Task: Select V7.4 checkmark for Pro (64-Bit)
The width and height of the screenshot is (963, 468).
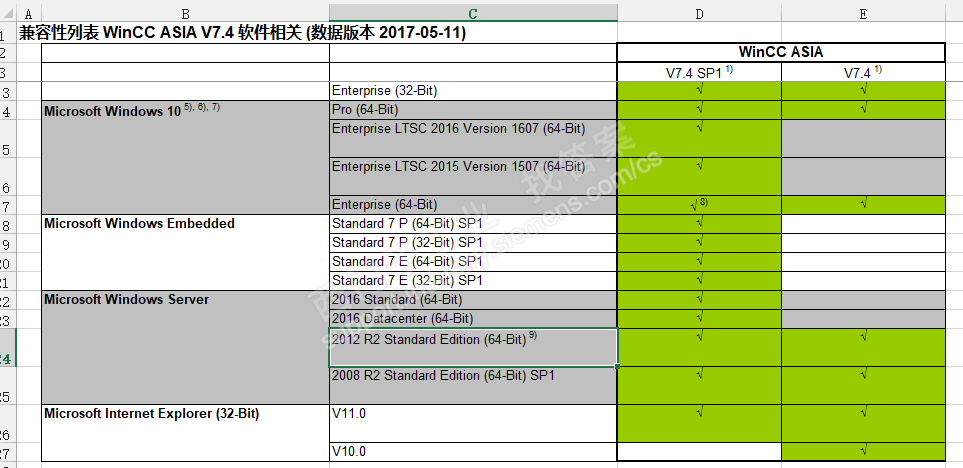Action: pos(863,110)
